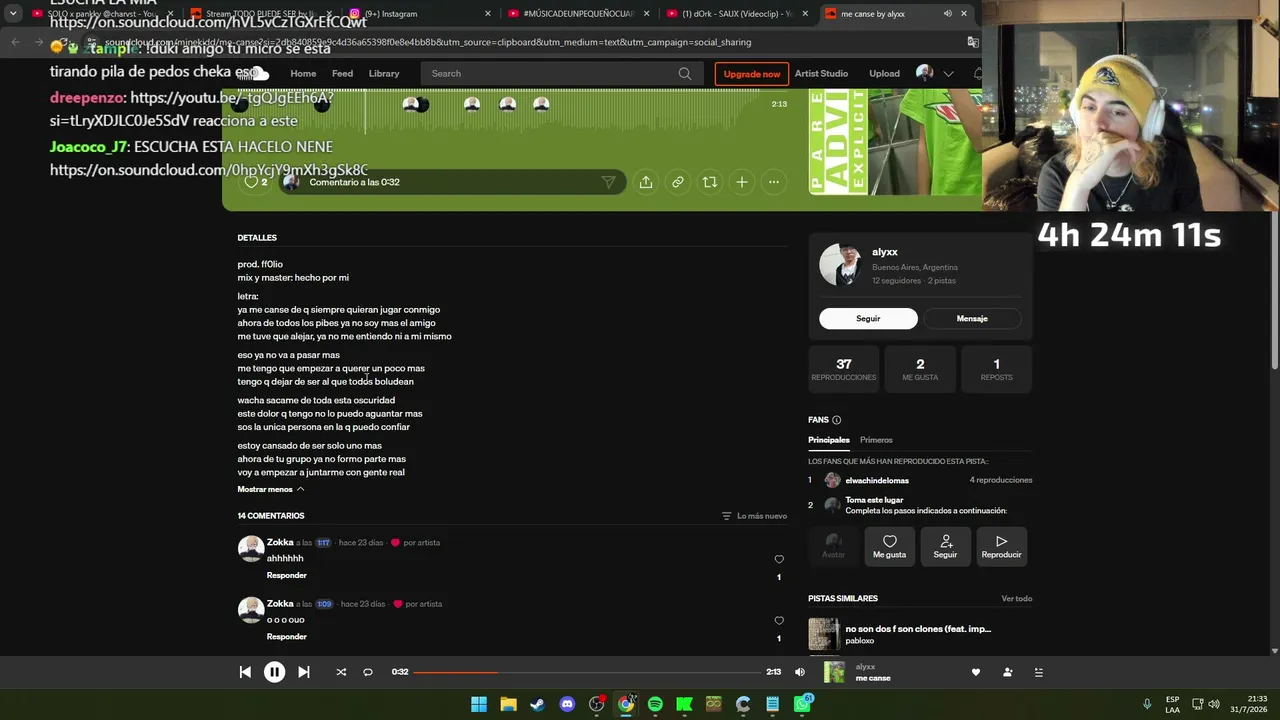The width and height of the screenshot is (1280, 720).
Task: Open the Home page in SoundCloud
Action: click(303, 73)
